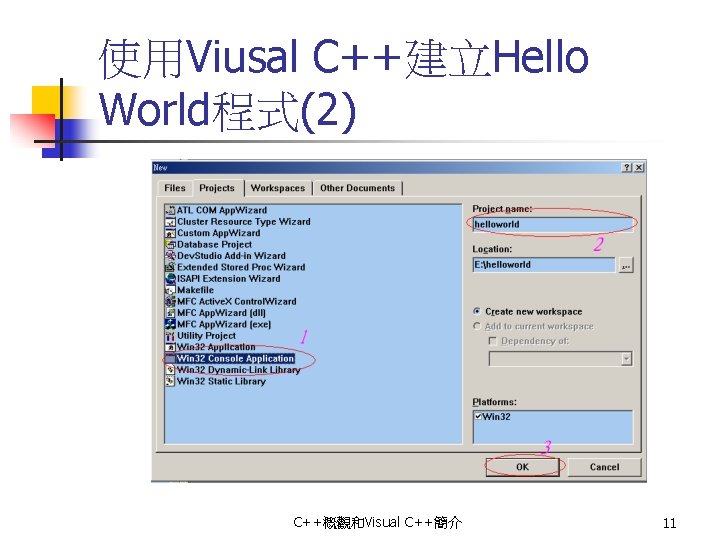Click the Win32 Application icon

click(x=170, y=347)
